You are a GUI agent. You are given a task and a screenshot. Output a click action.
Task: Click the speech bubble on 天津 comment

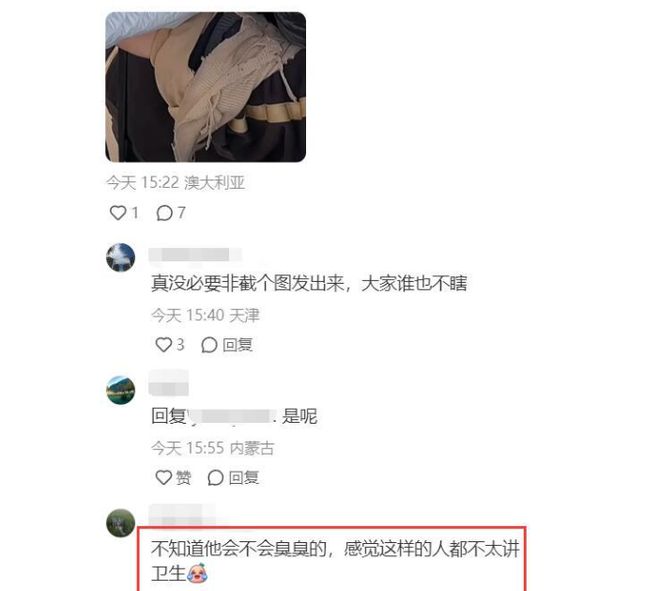pos(209,345)
